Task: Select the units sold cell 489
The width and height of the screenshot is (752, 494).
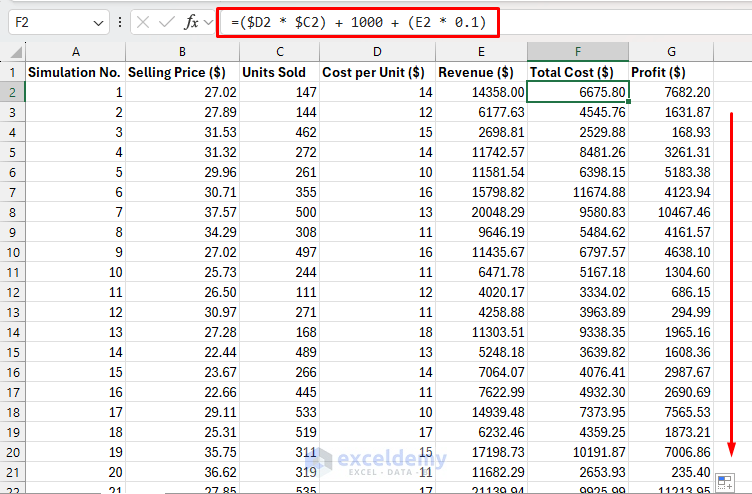Action: point(280,353)
